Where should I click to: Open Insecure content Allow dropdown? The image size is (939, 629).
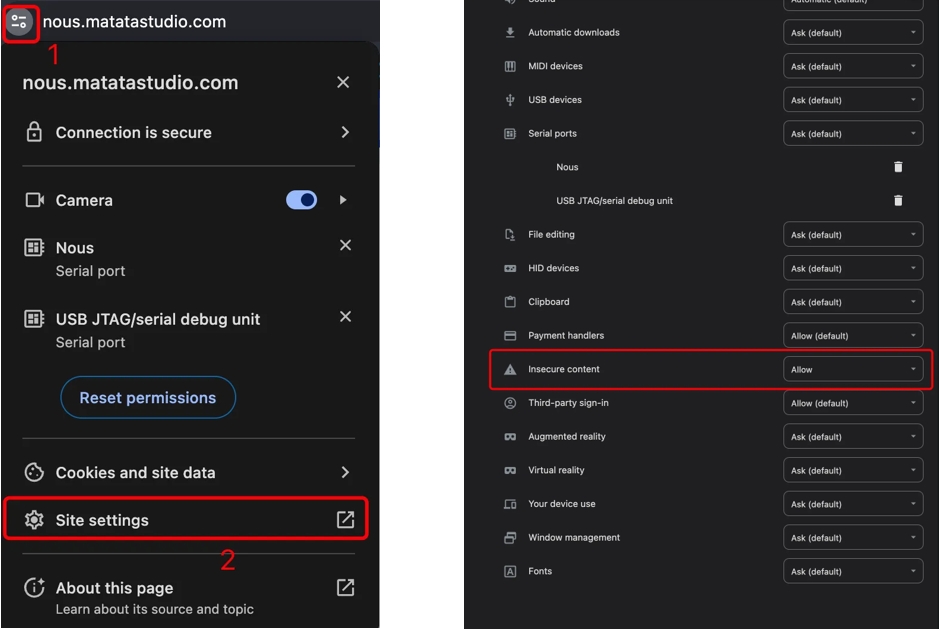point(853,369)
